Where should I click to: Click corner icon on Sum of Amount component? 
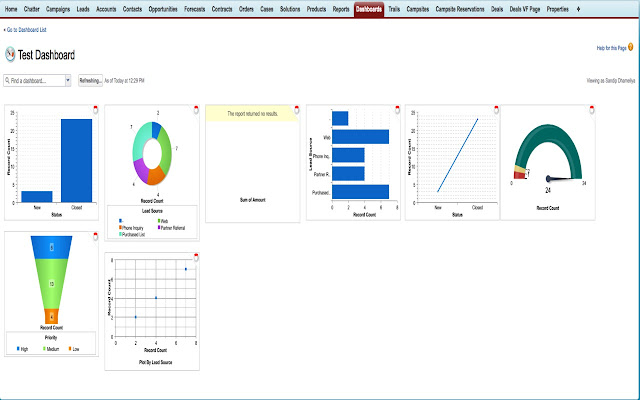296,108
